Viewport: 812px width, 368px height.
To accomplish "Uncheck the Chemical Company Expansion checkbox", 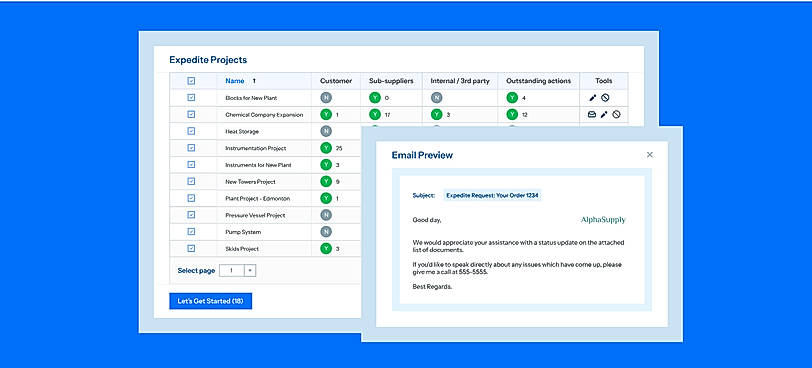I will coord(191,114).
